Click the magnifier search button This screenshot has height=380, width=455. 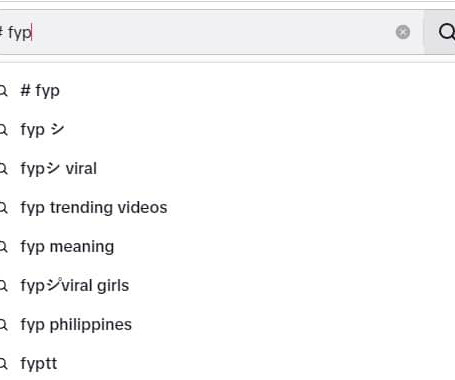coord(445,32)
